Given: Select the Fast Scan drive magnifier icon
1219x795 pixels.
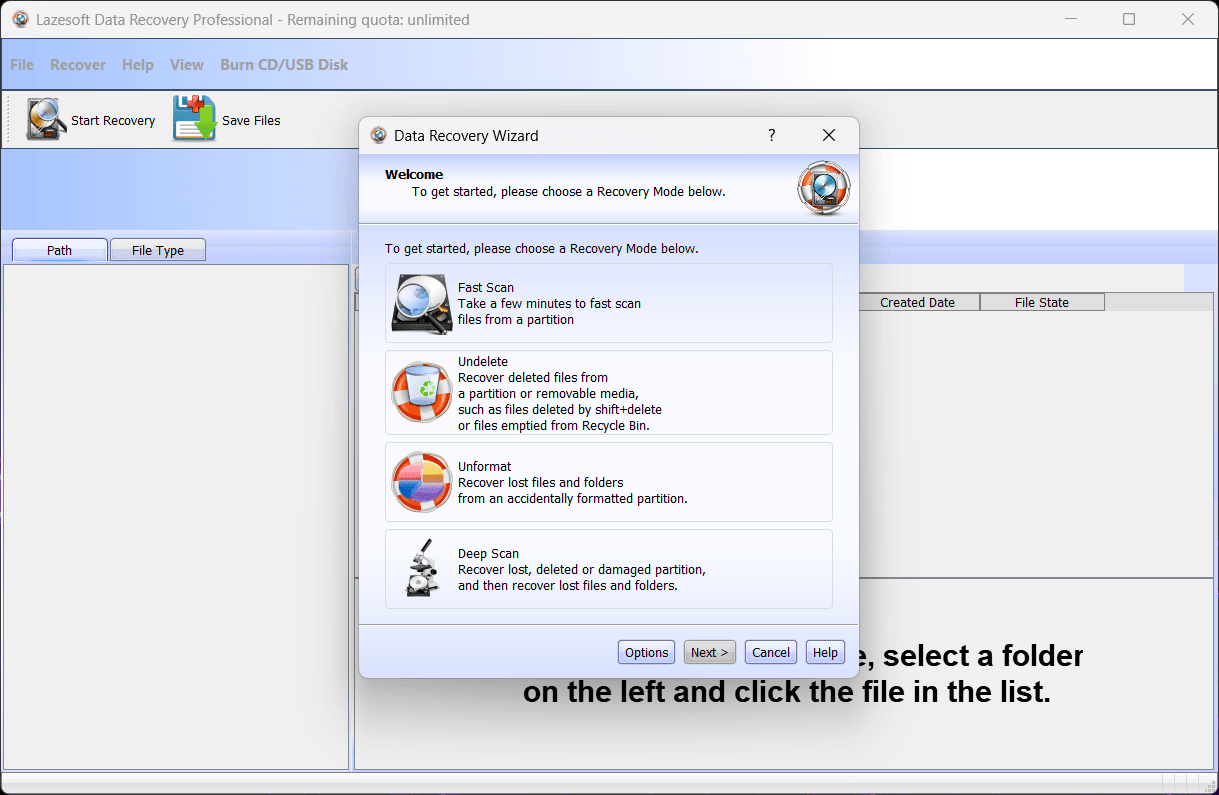Looking at the screenshot, I should tap(422, 303).
